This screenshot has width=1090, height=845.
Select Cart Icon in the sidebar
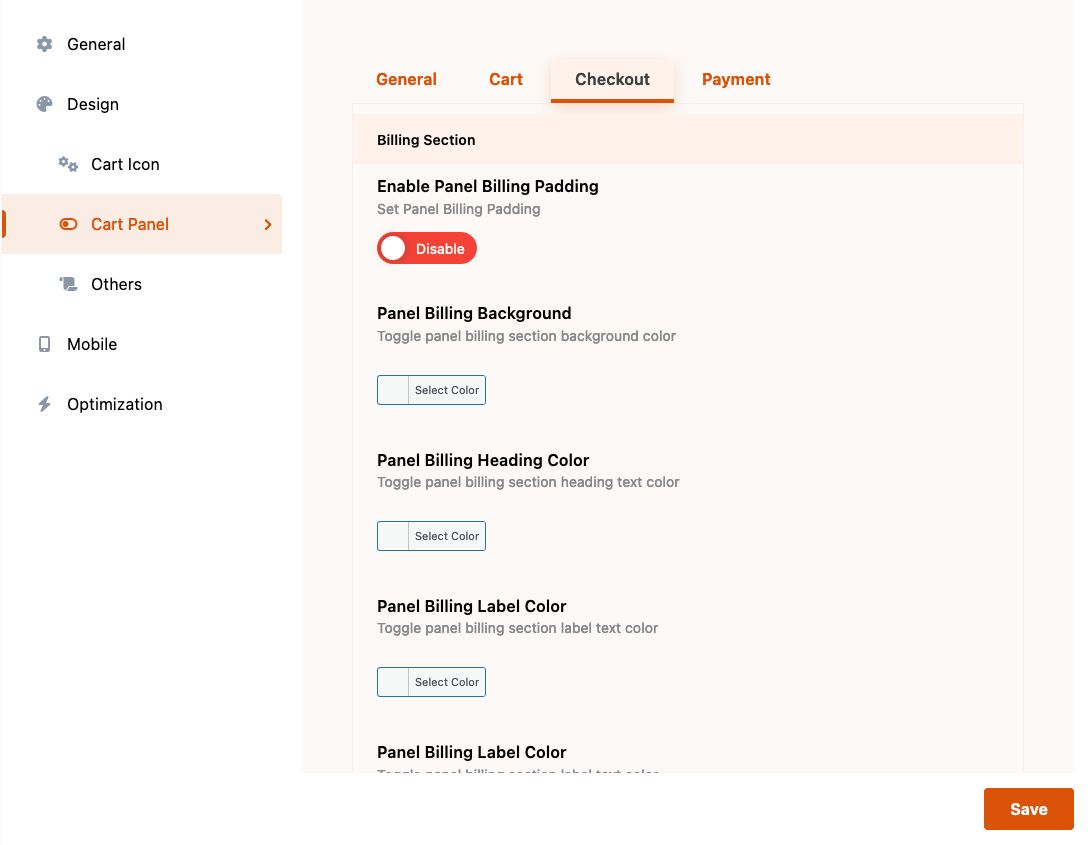click(x=142, y=164)
